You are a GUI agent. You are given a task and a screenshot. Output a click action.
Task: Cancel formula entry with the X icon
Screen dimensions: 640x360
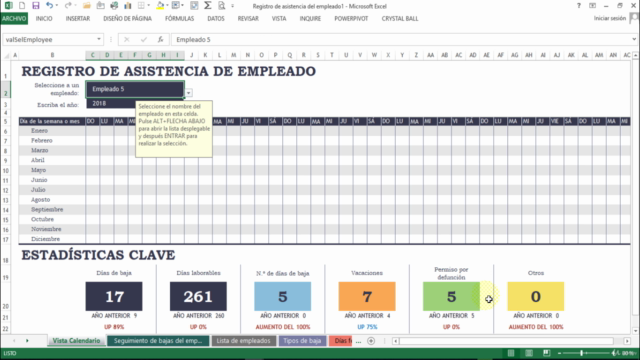click(x=127, y=40)
